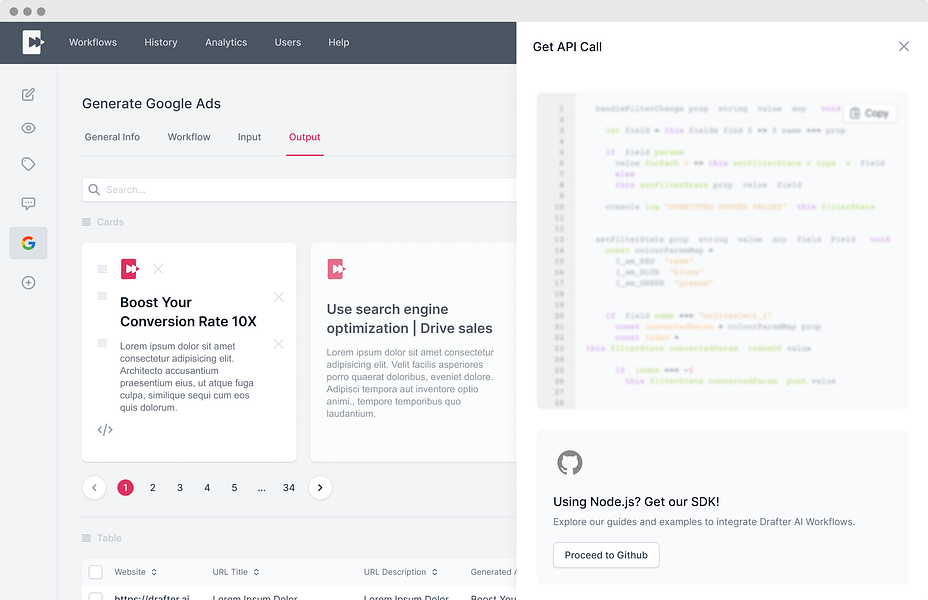The image size is (928, 600).
Task: Select page 1 in pagination
Action: click(x=125, y=488)
